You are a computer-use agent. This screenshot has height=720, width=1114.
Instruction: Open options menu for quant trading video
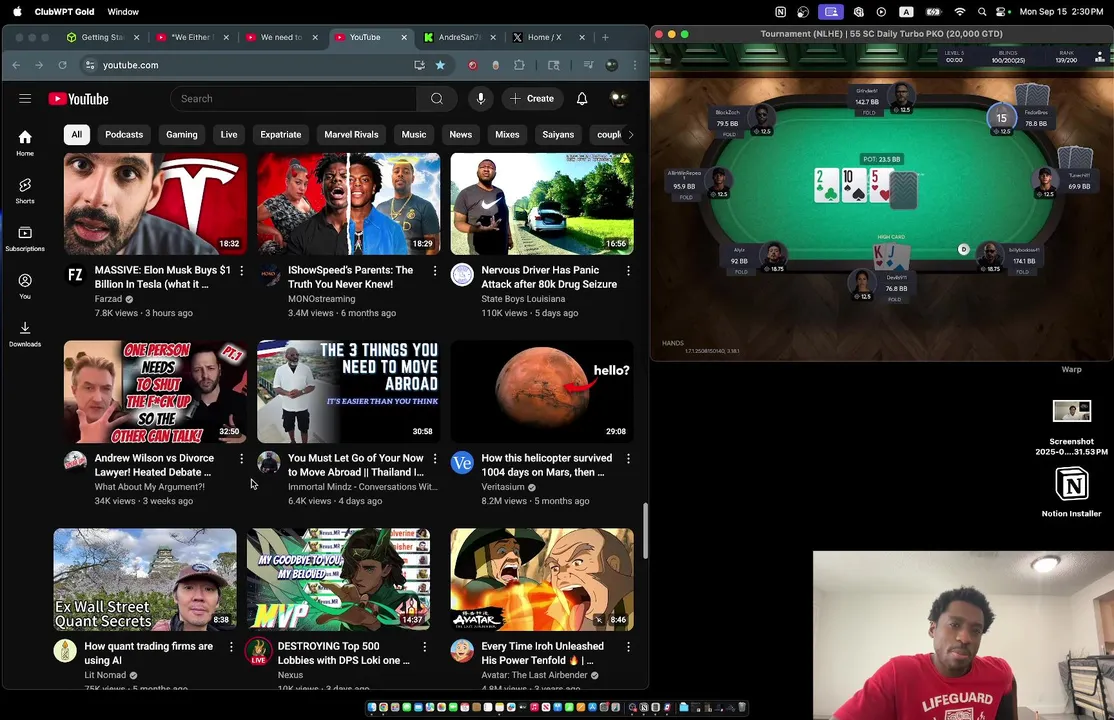click(x=231, y=647)
